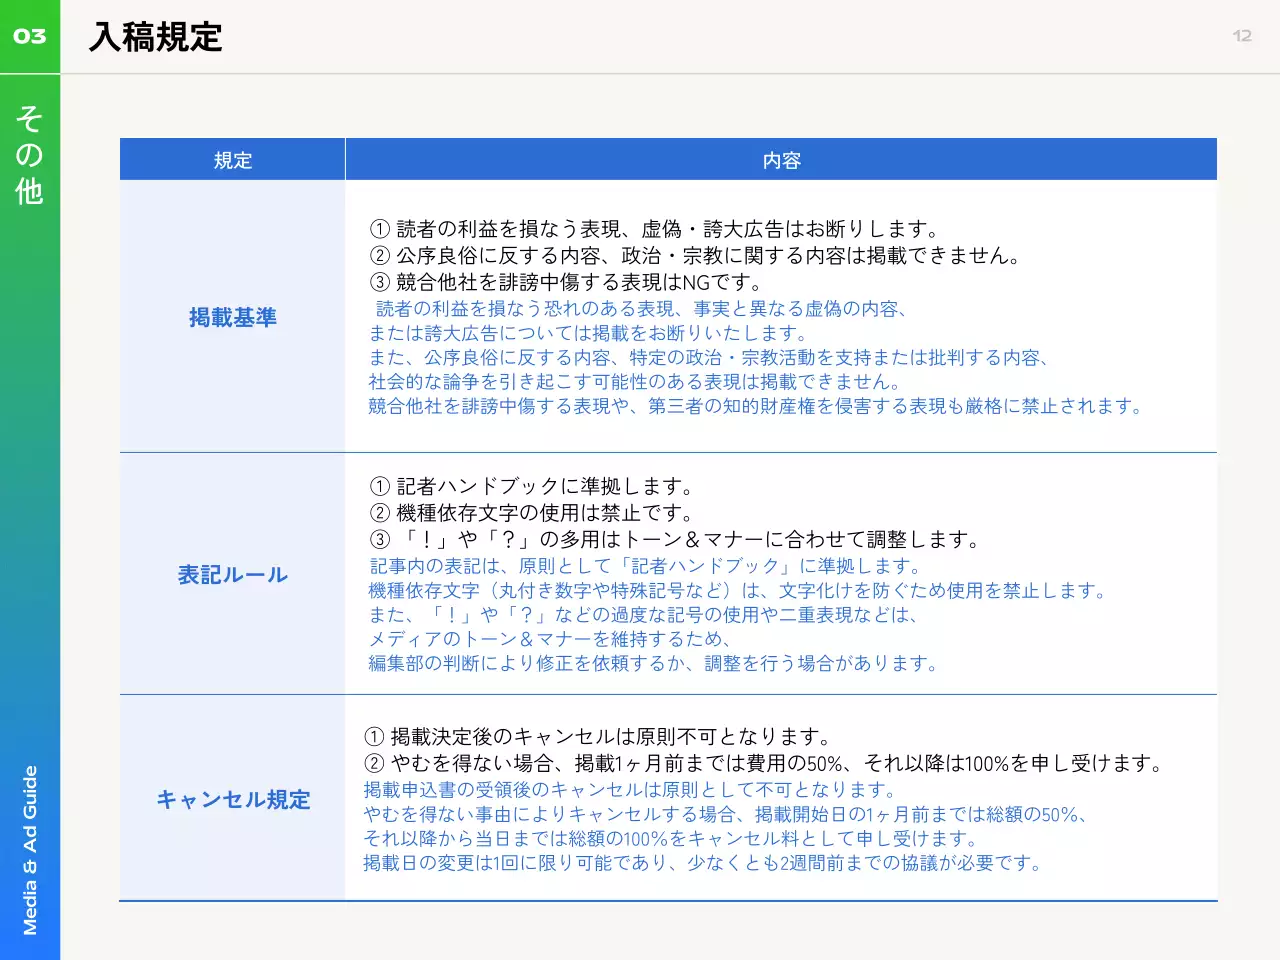Screen dimensions: 1280x960
Task: Click the line "① 記者ハンドブックに準拠します"
Action: pos(532,486)
